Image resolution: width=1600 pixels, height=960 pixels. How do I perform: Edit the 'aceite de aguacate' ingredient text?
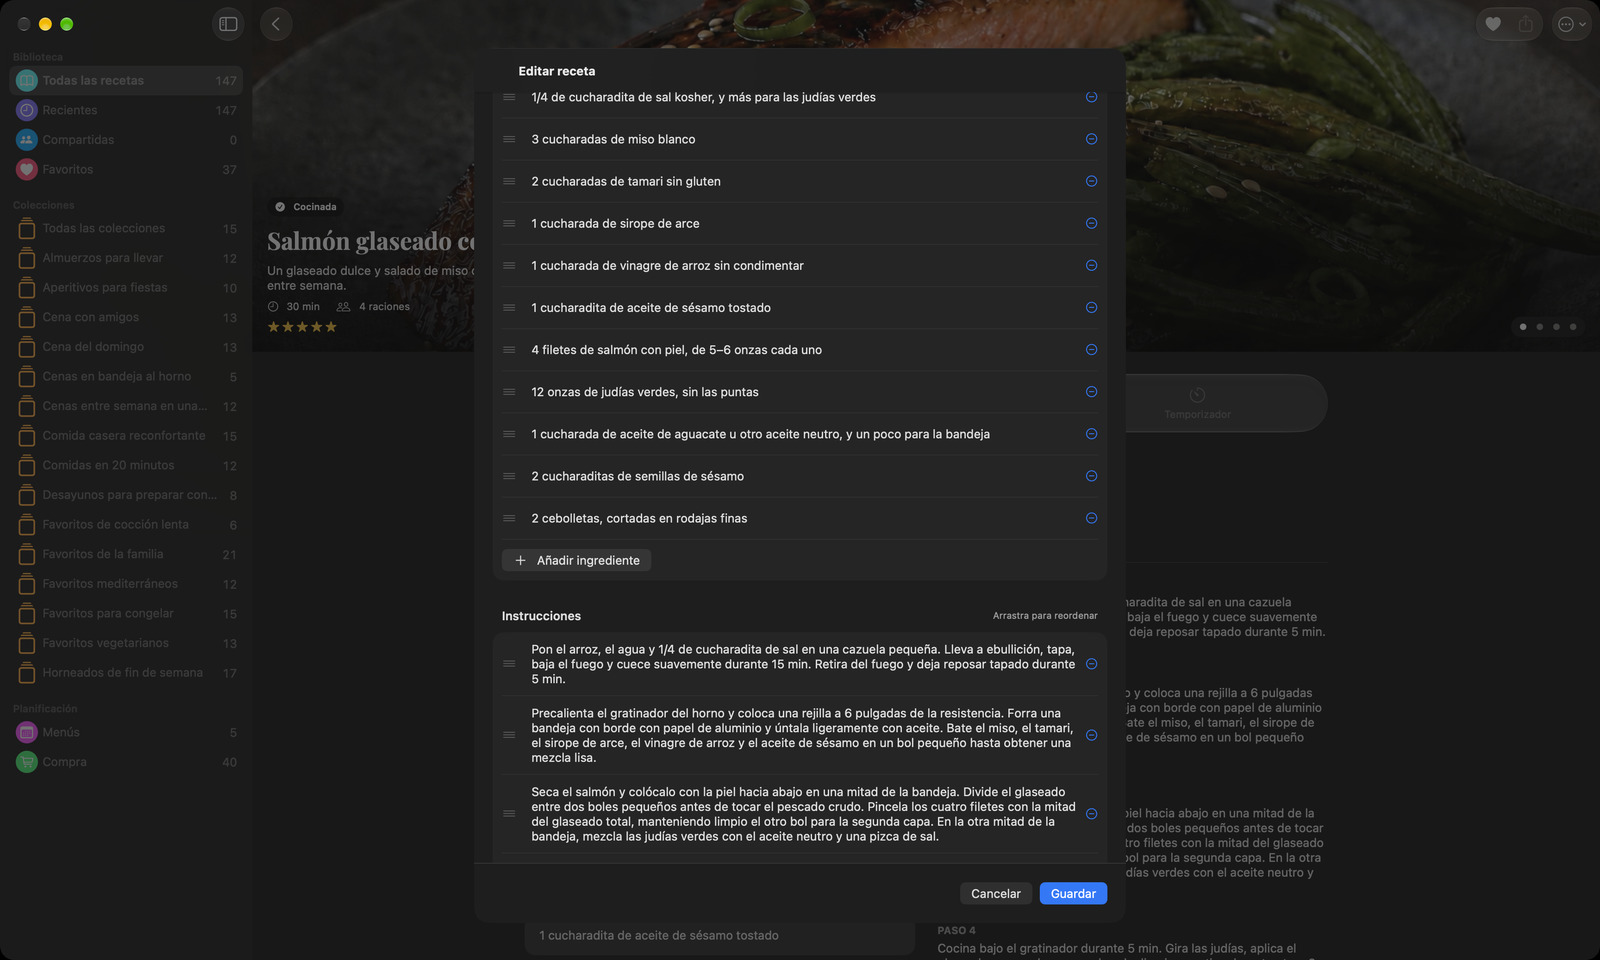(760, 434)
